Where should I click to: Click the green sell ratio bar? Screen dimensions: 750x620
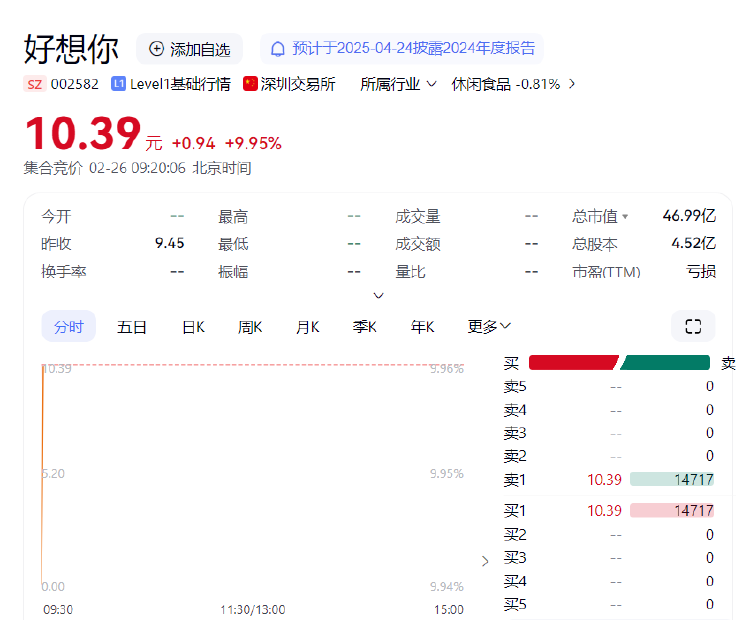coord(665,363)
